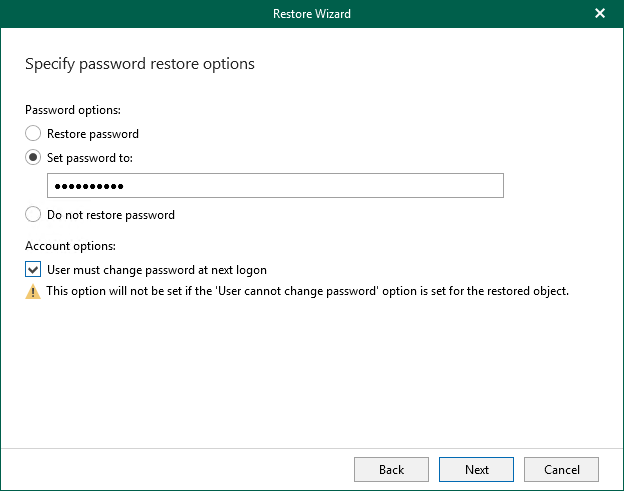Toggle User must change password checkbox

[x=33, y=269]
